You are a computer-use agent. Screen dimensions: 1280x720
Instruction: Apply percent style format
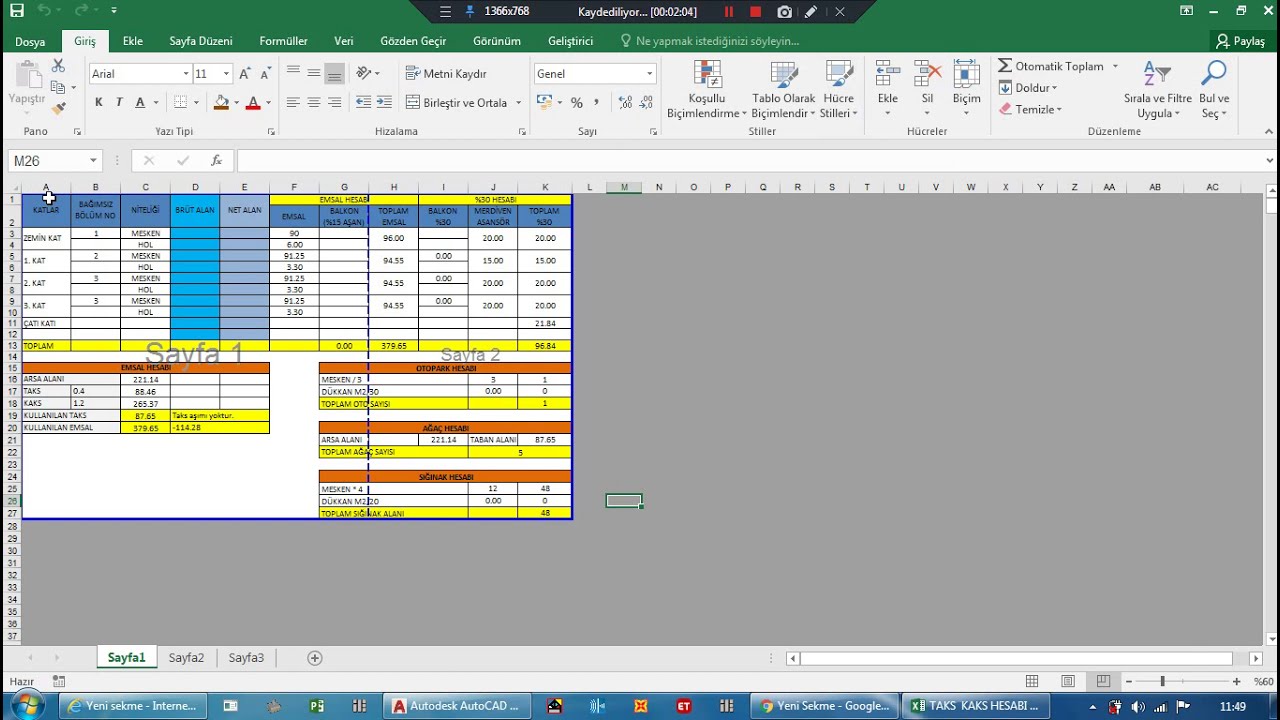click(576, 102)
